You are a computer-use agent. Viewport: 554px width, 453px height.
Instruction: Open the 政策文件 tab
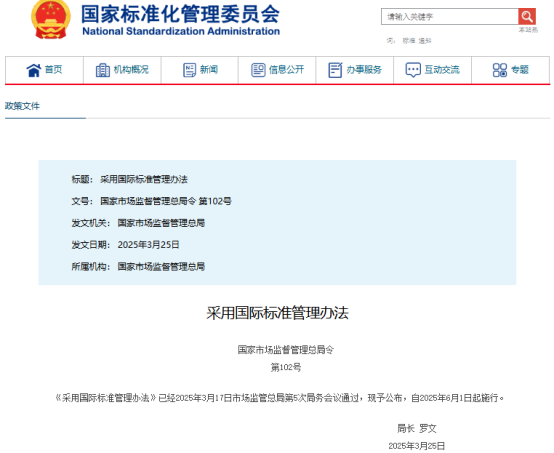pos(22,106)
